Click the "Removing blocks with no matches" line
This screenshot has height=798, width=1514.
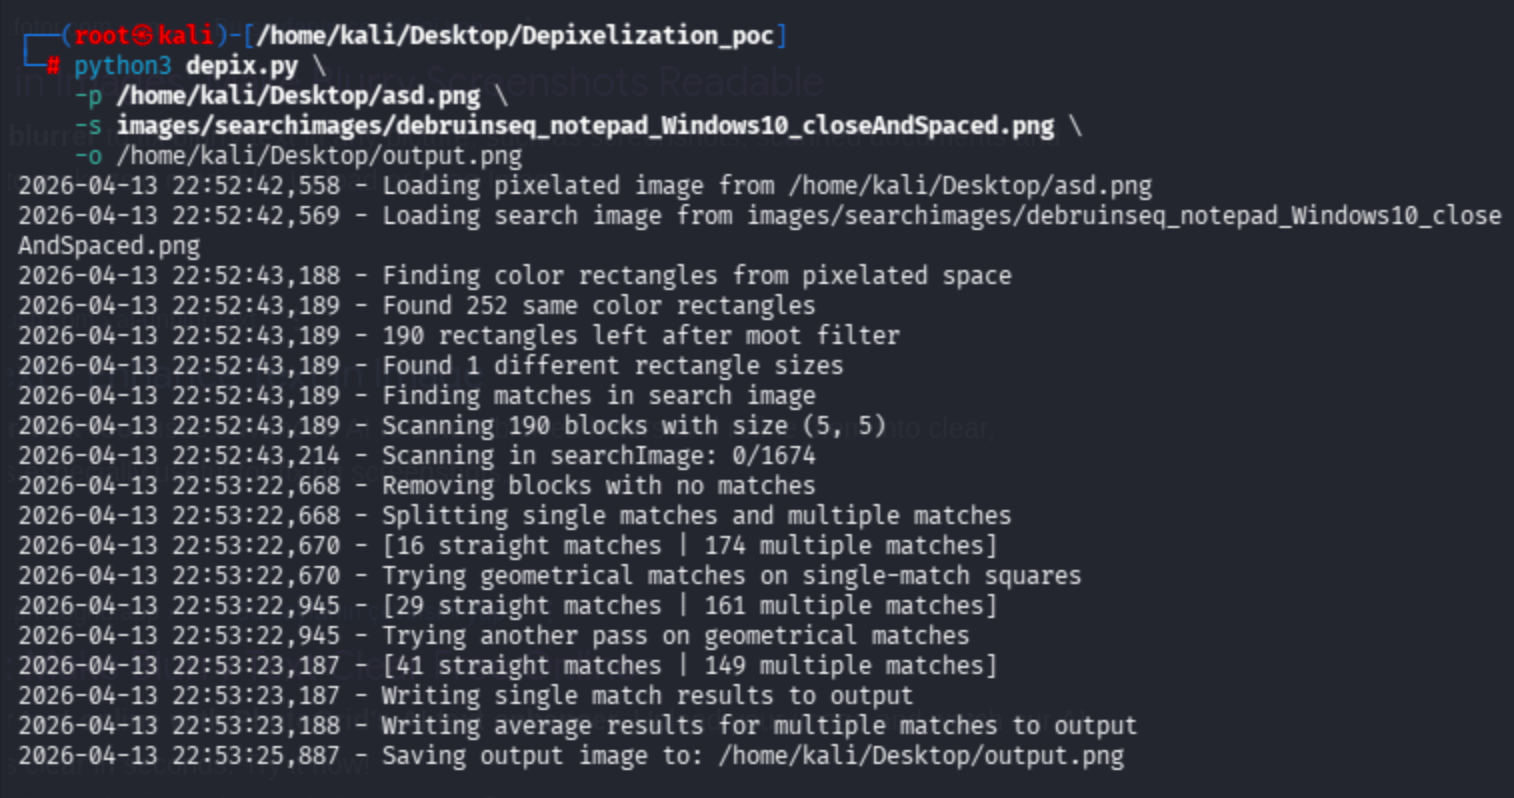tap(598, 486)
